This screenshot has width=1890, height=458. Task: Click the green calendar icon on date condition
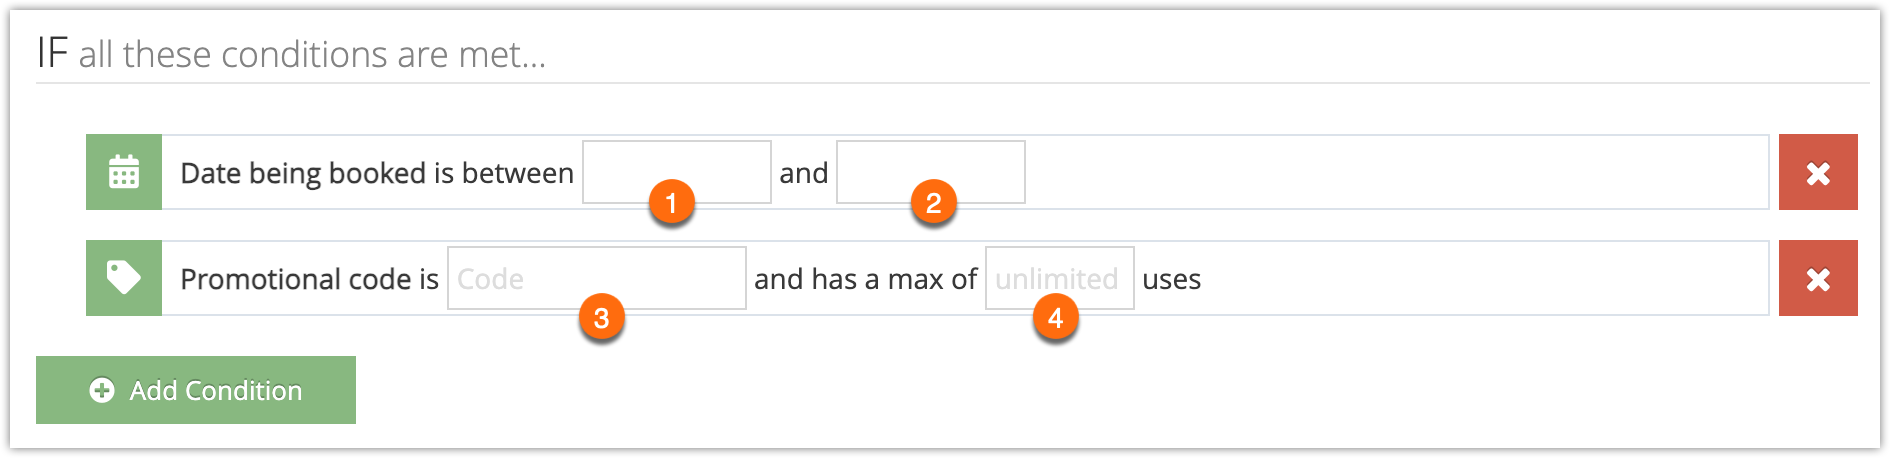[124, 172]
